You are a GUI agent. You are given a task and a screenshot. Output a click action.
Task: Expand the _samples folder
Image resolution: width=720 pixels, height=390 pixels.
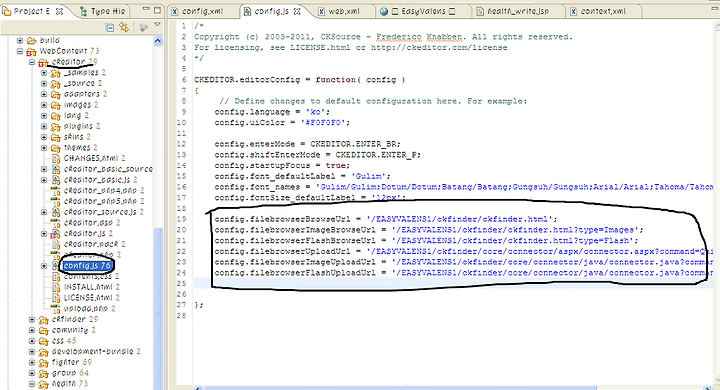tap(44, 73)
